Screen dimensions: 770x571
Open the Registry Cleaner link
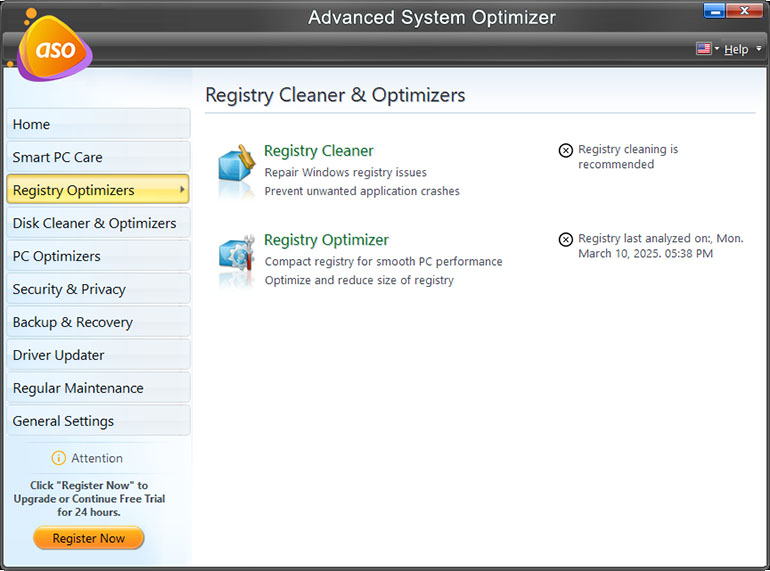click(318, 151)
